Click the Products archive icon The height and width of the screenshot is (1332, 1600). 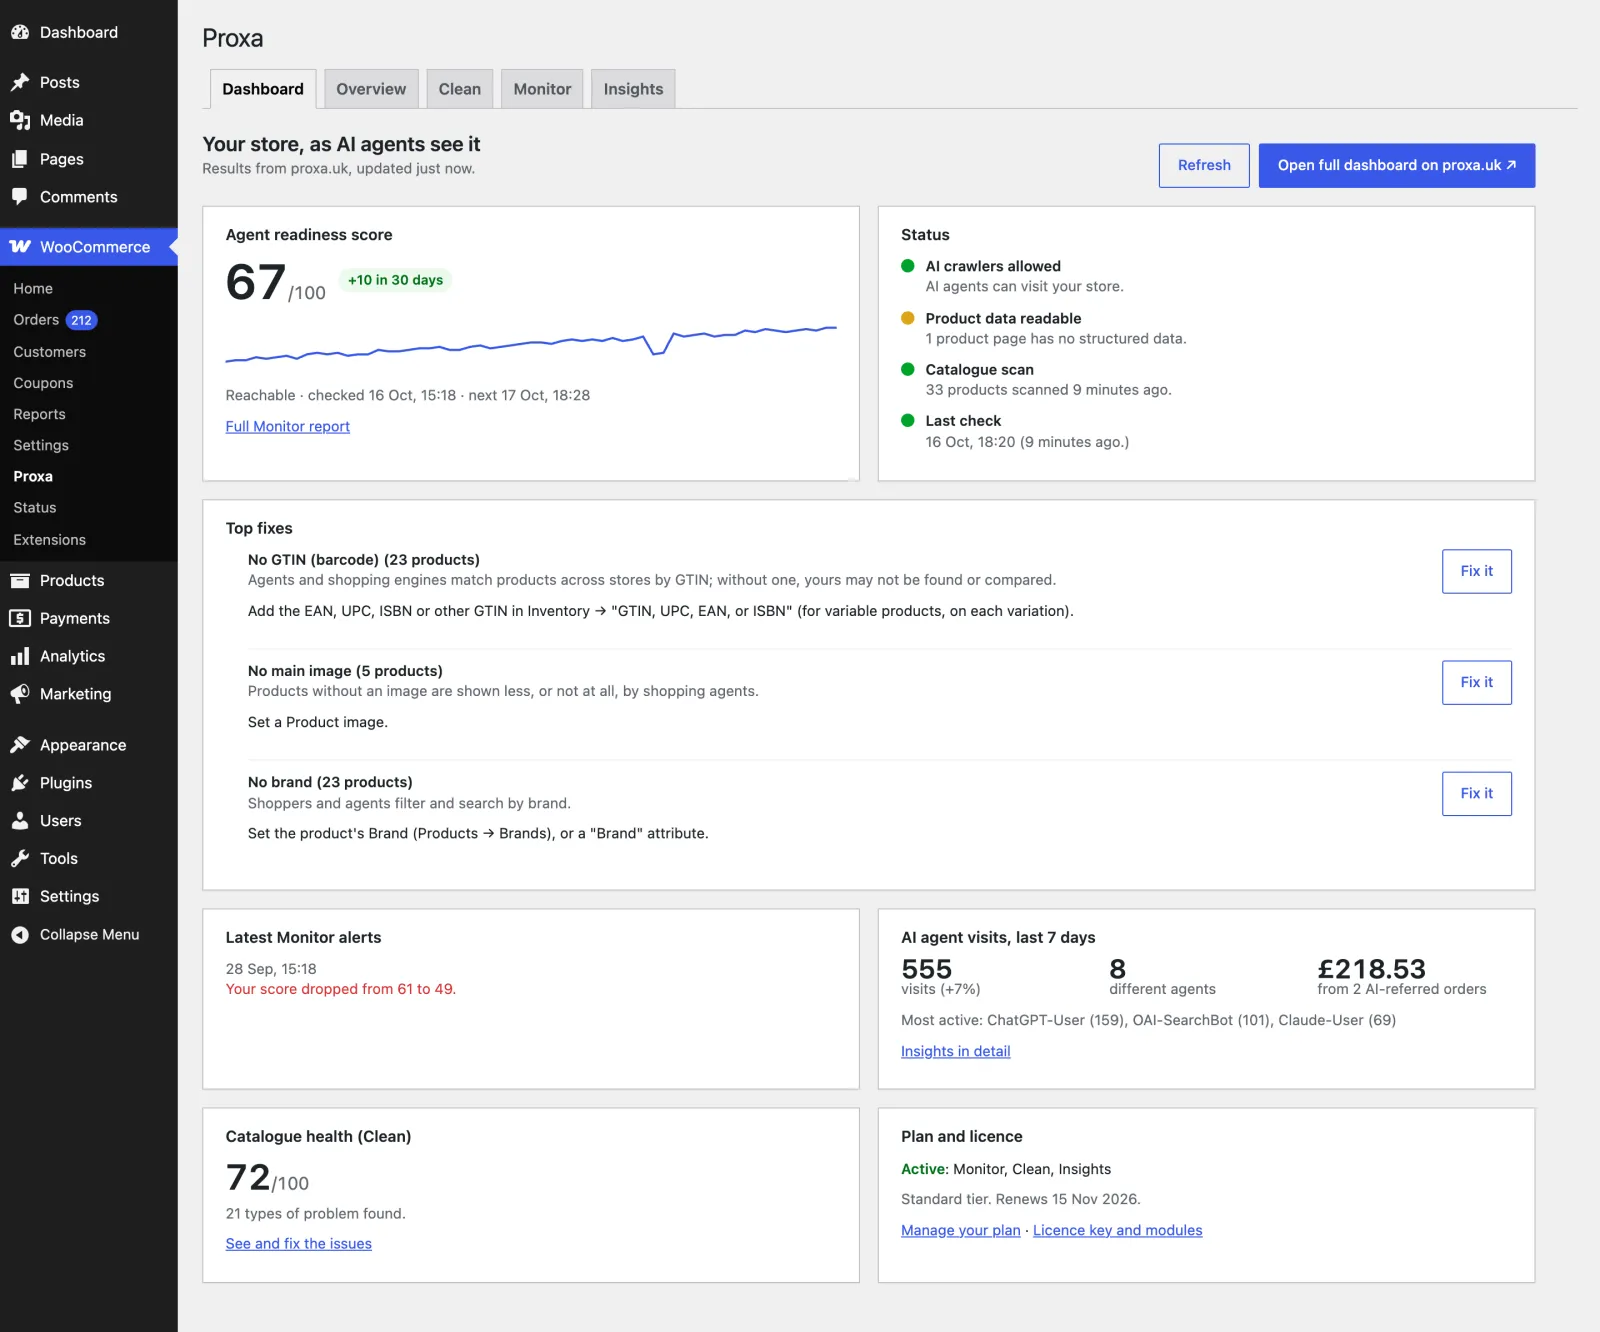coord(20,580)
